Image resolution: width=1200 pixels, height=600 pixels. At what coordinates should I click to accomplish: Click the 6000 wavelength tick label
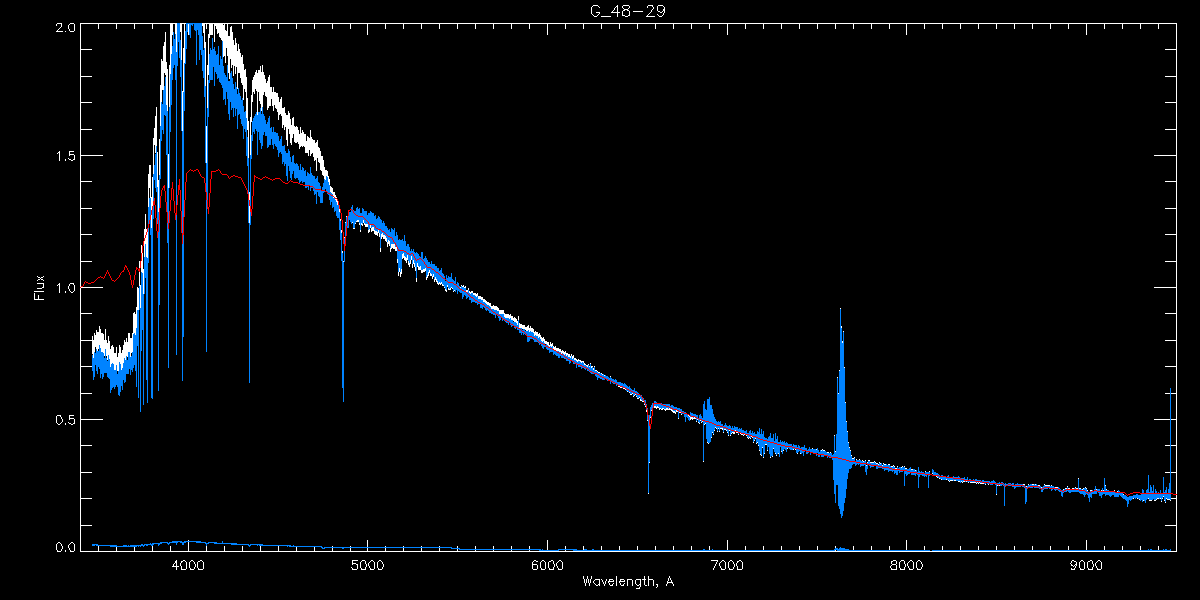(x=547, y=564)
